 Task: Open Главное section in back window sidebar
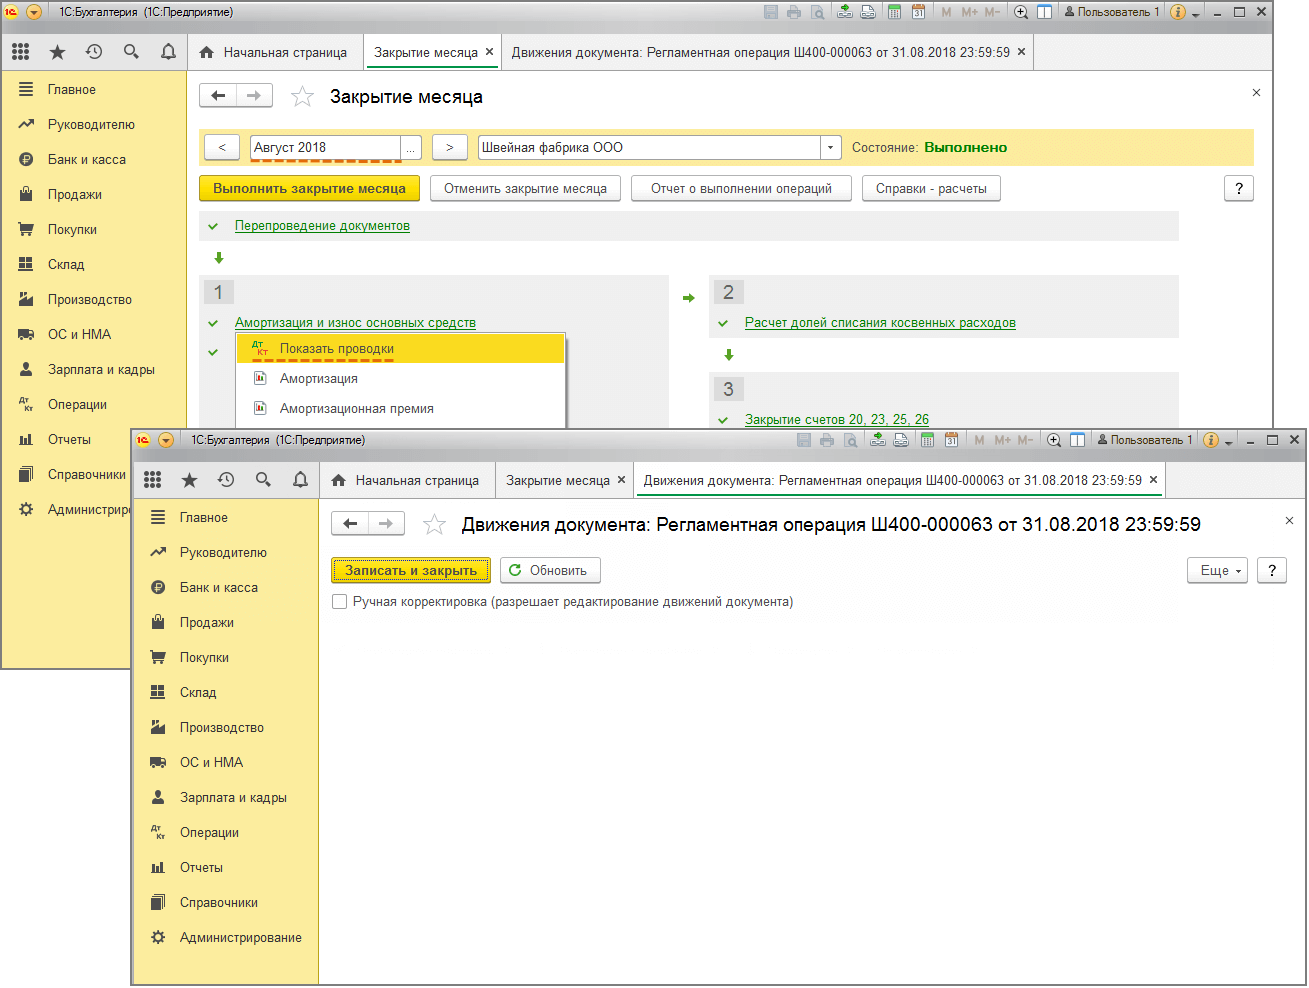click(x=72, y=90)
